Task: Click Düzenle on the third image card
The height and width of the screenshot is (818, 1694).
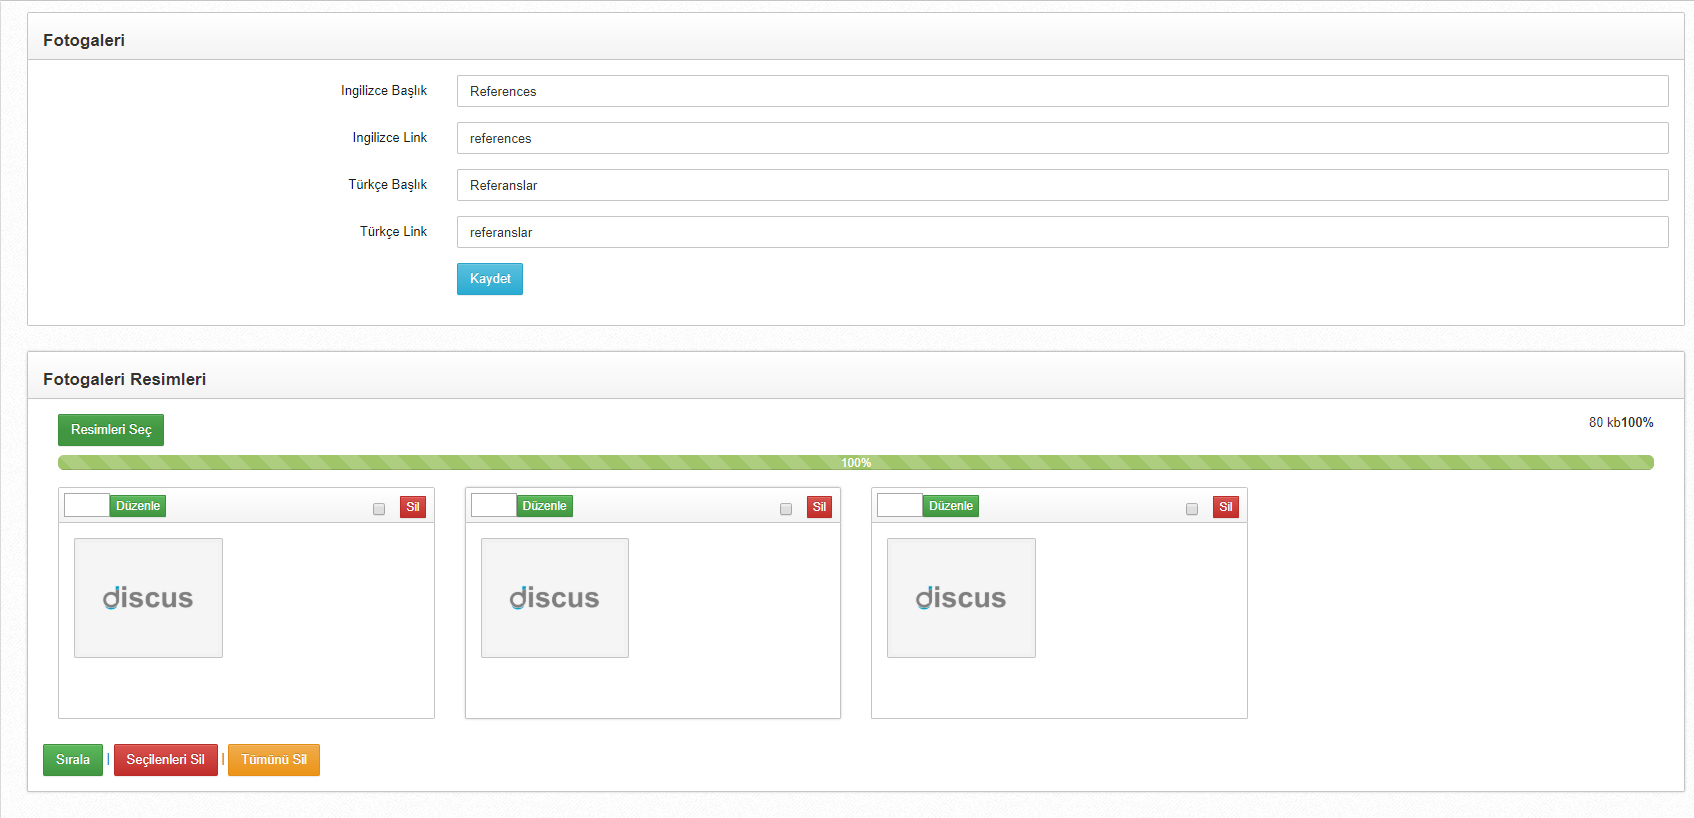Action: [951, 506]
